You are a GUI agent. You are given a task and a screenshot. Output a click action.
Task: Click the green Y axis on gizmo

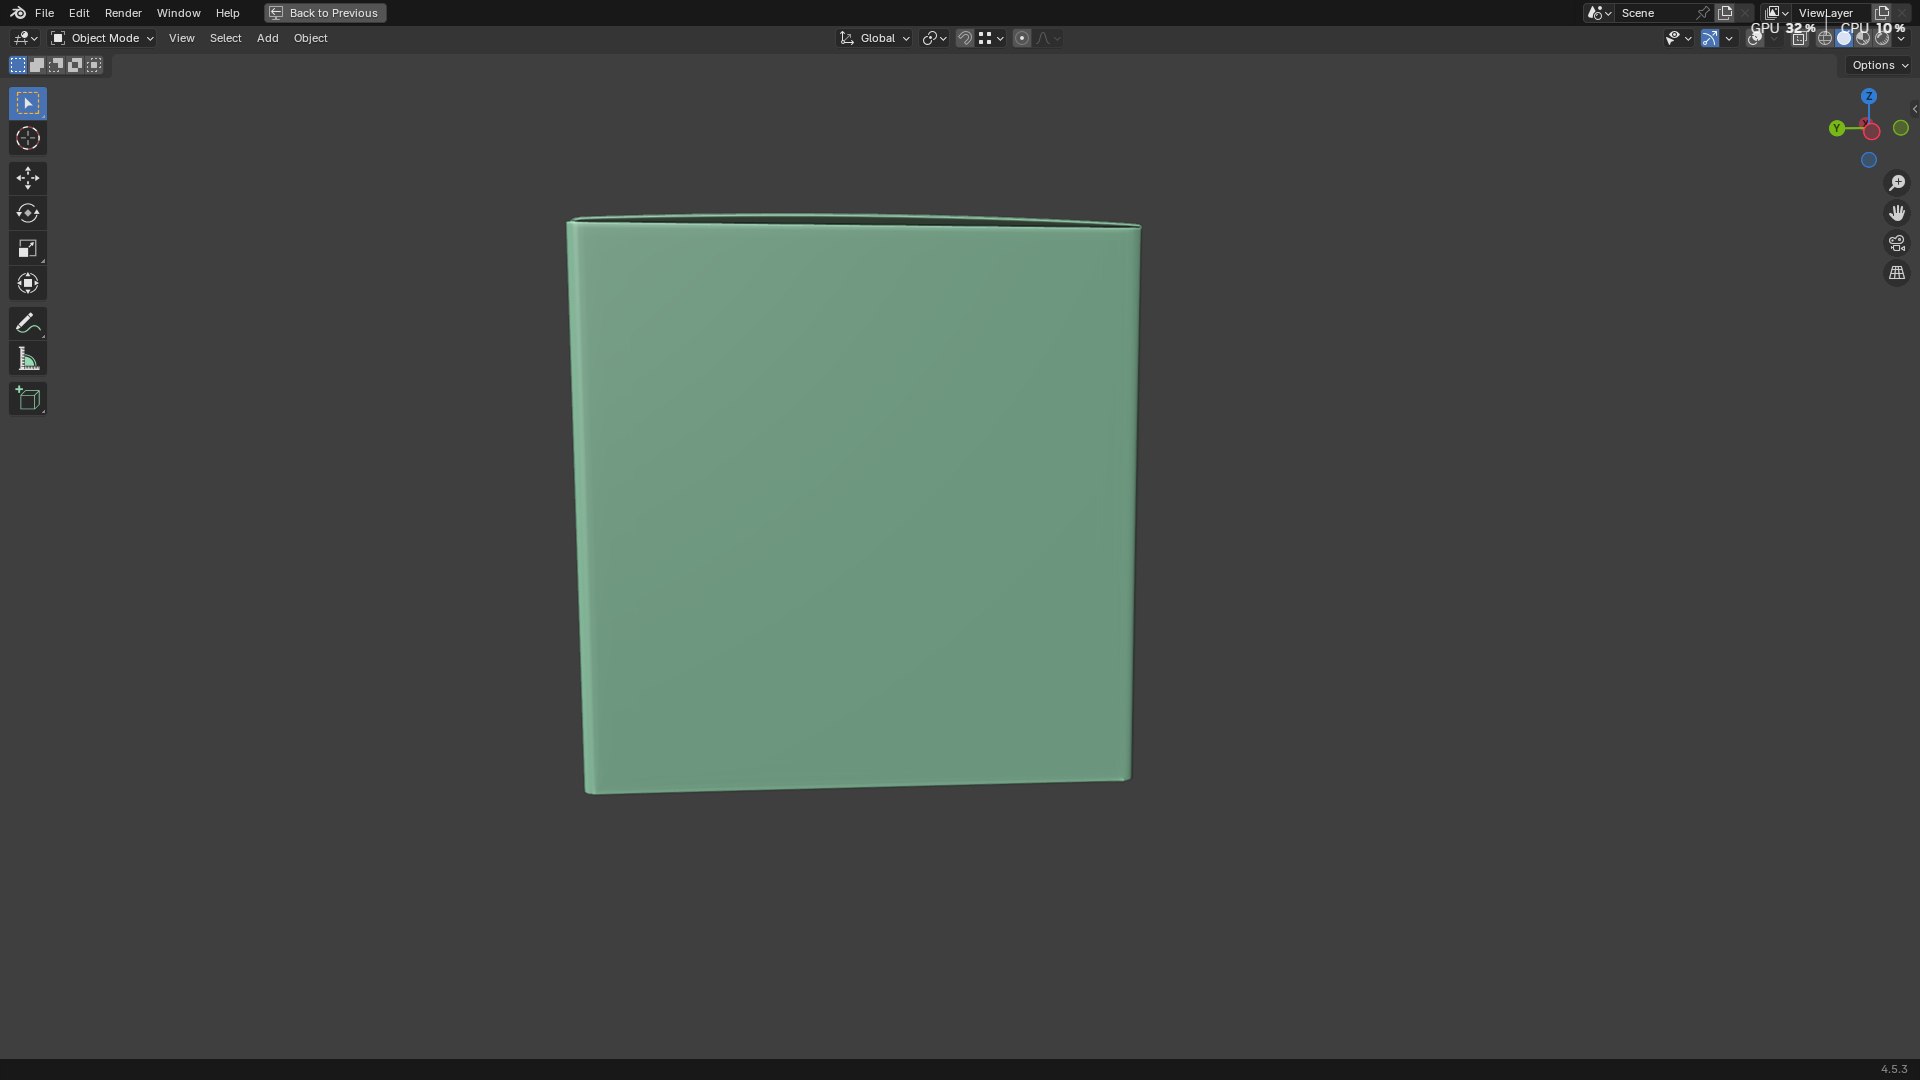[x=1837, y=128]
